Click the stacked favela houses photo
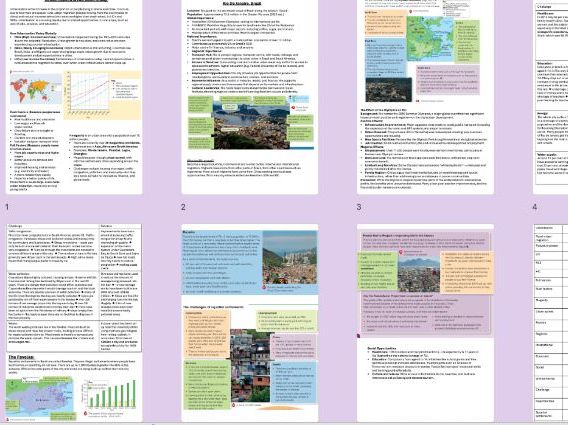568x425 pixels. point(250,365)
